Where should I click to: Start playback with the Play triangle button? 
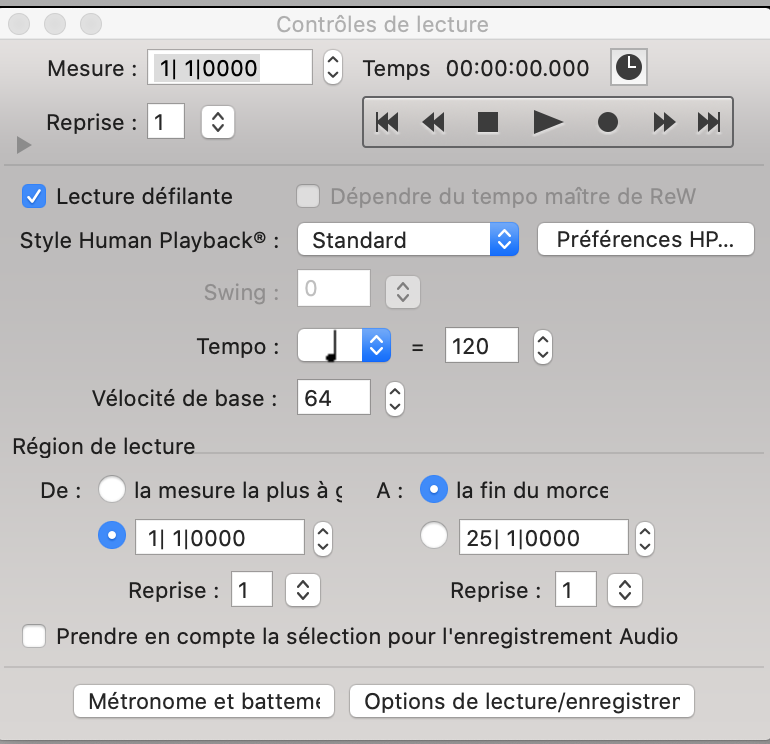click(x=547, y=123)
